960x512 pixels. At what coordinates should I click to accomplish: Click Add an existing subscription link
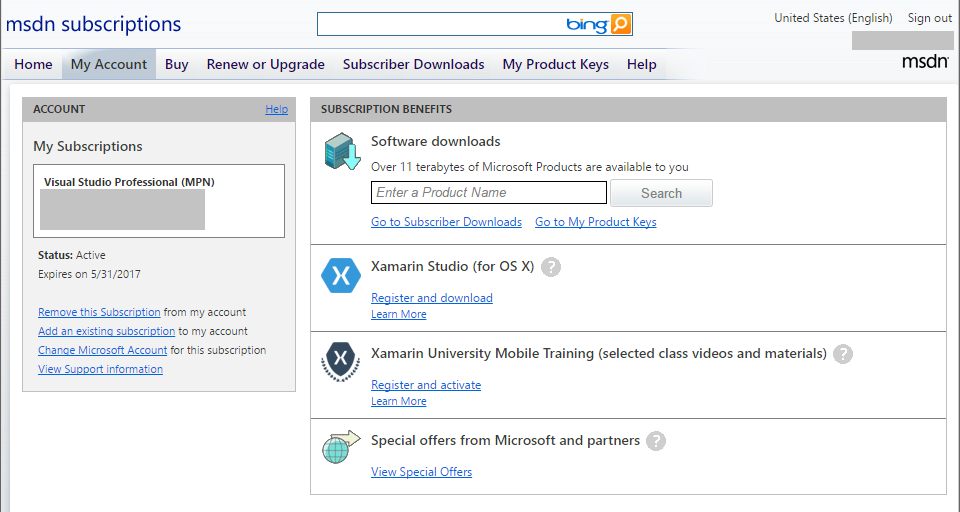coord(107,331)
